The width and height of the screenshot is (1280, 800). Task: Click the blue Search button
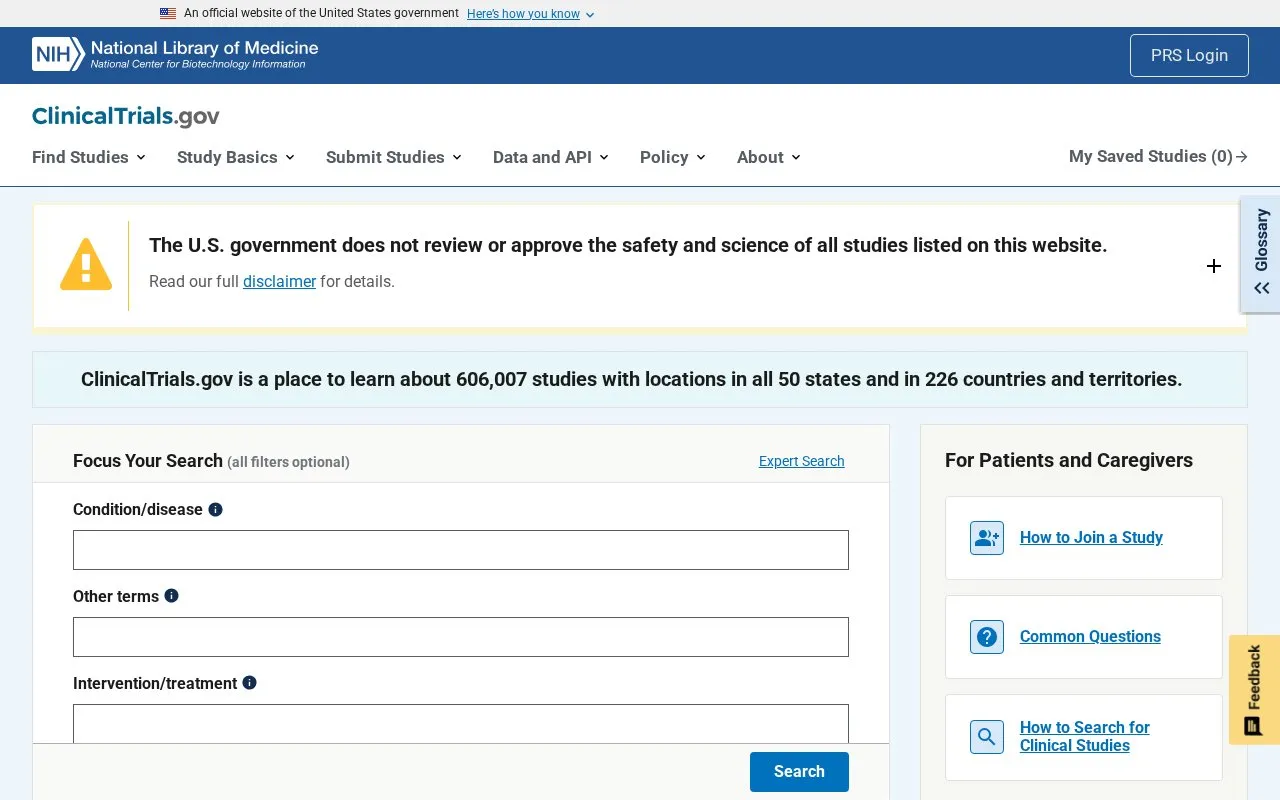point(799,772)
